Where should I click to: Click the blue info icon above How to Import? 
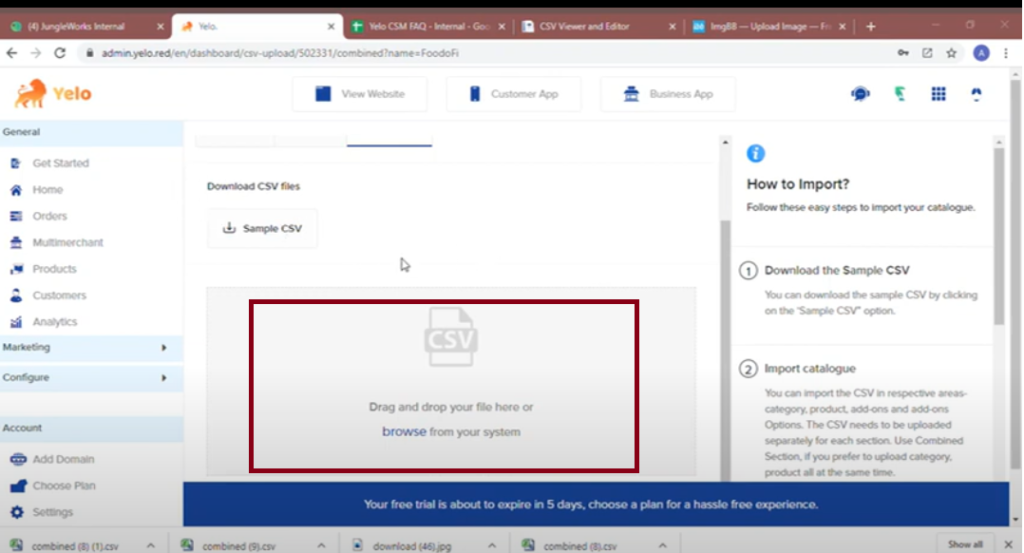click(x=756, y=153)
